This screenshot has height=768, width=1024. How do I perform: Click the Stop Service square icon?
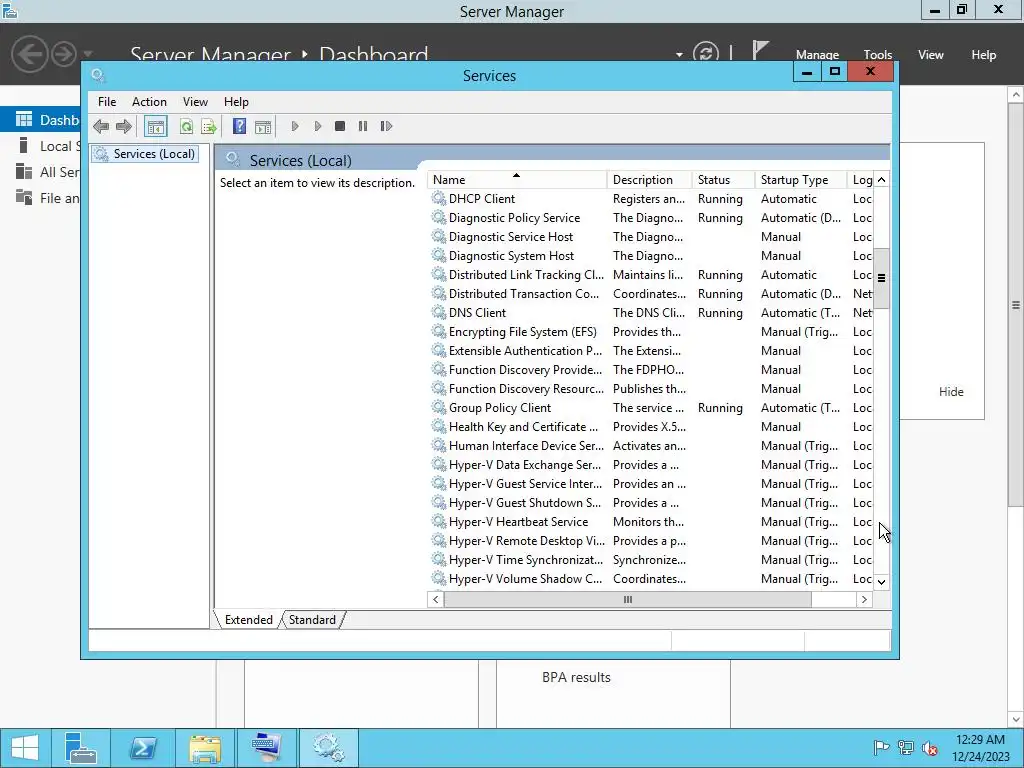point(340,126)
